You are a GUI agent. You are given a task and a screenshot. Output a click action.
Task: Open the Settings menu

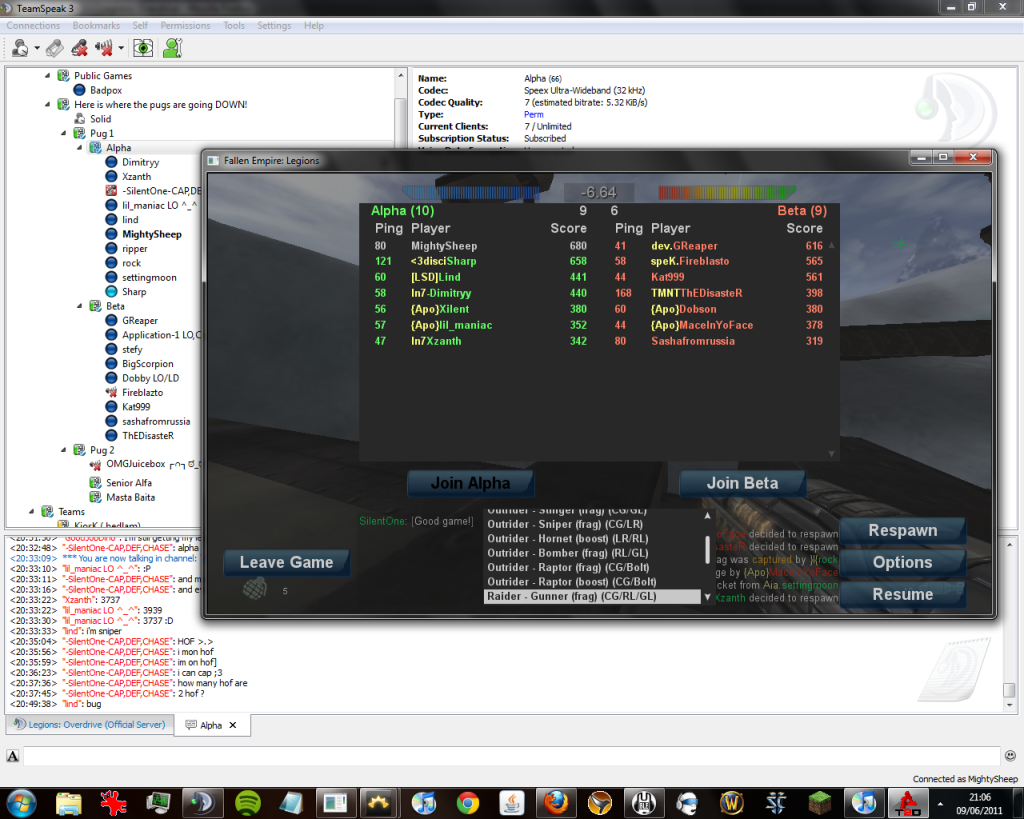tap(274, 25)
